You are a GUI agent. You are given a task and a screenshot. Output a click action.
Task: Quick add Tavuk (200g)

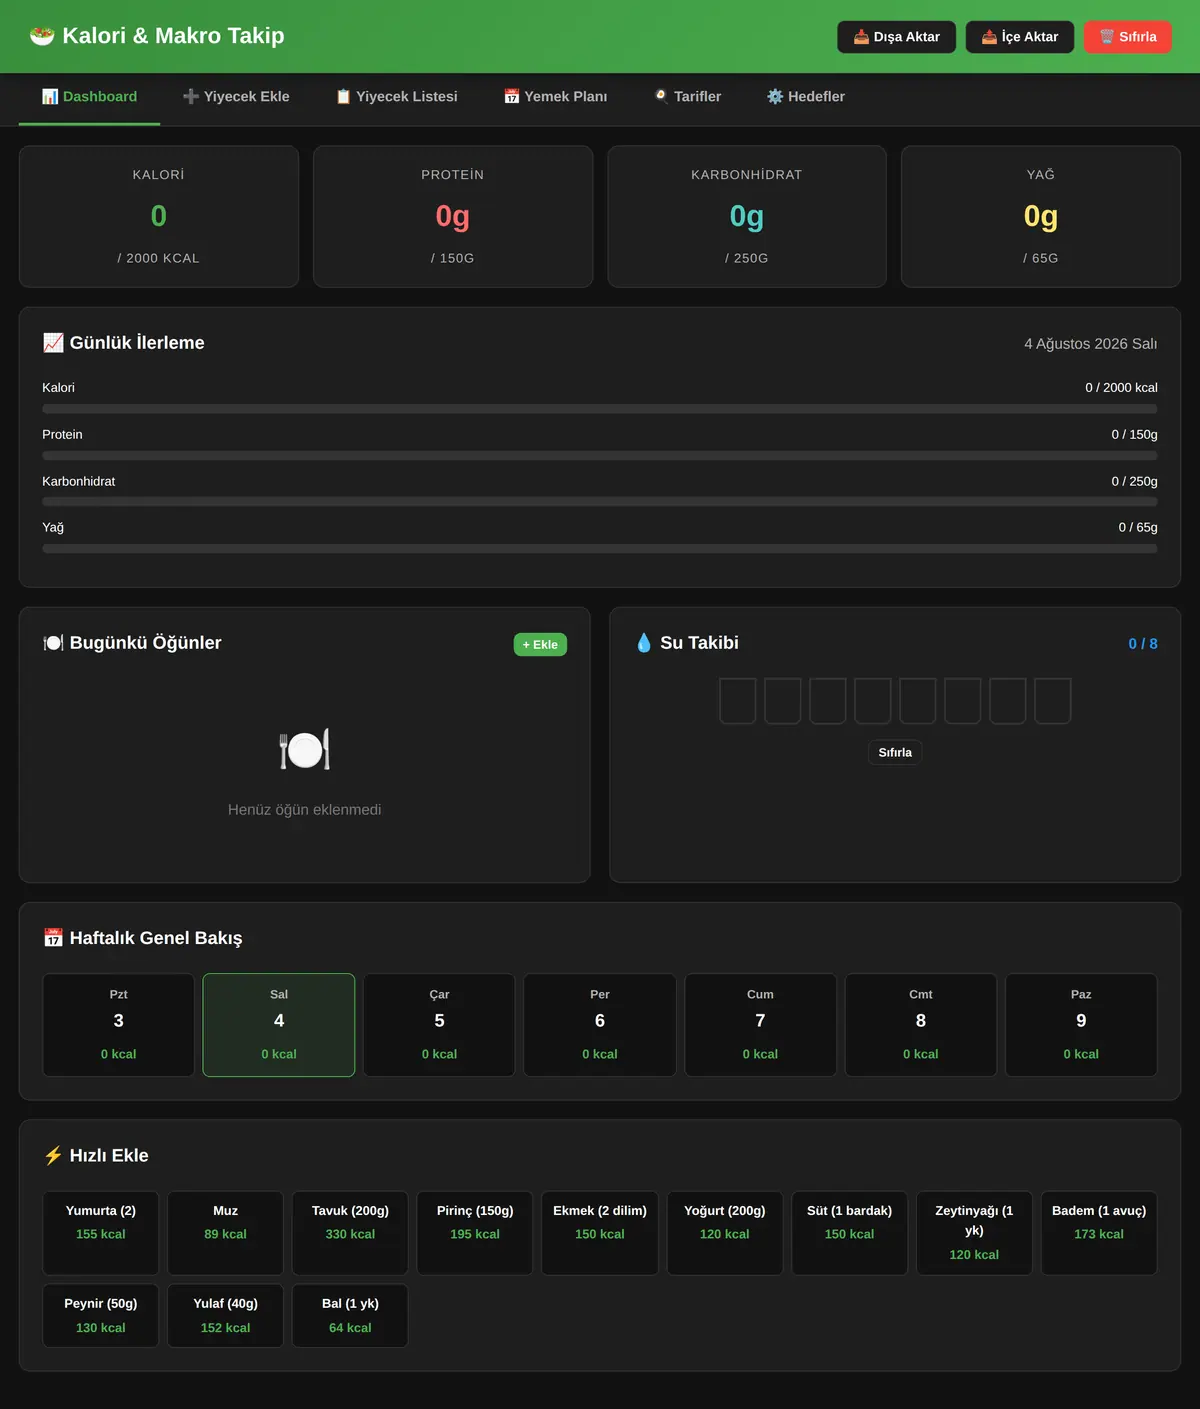coord(350,1233)
